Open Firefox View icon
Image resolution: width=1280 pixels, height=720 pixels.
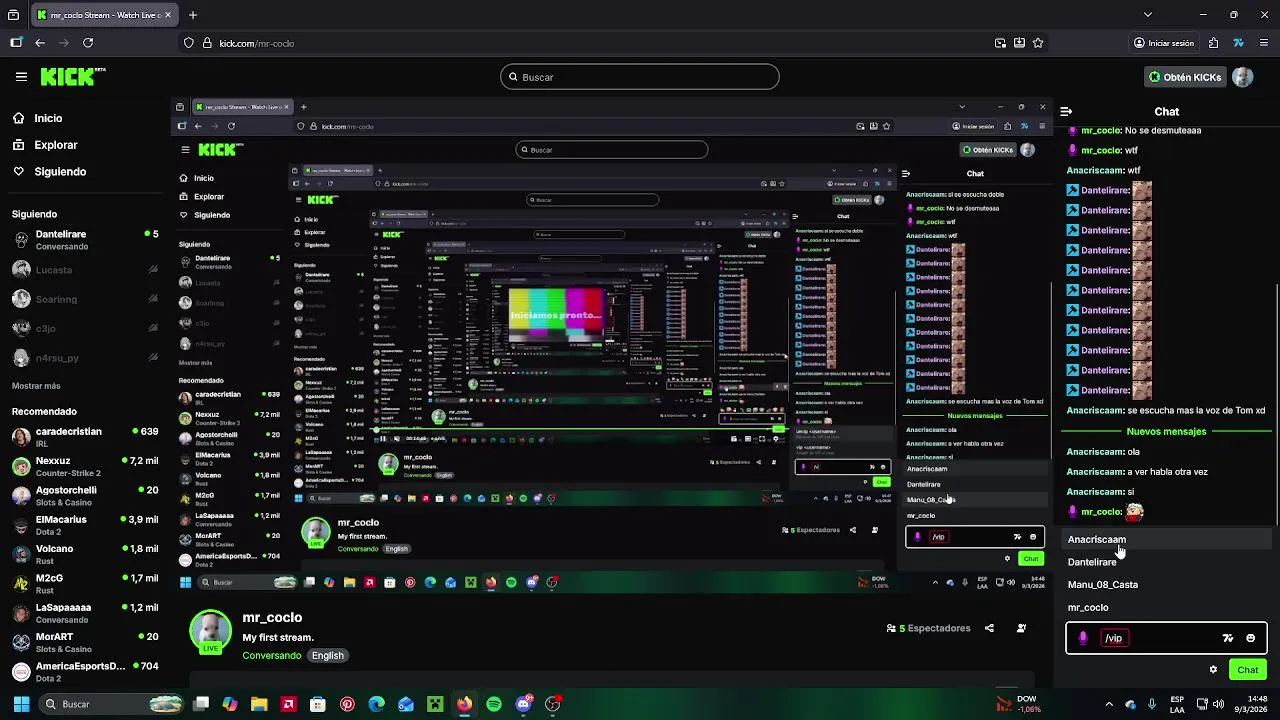[13, 15]
